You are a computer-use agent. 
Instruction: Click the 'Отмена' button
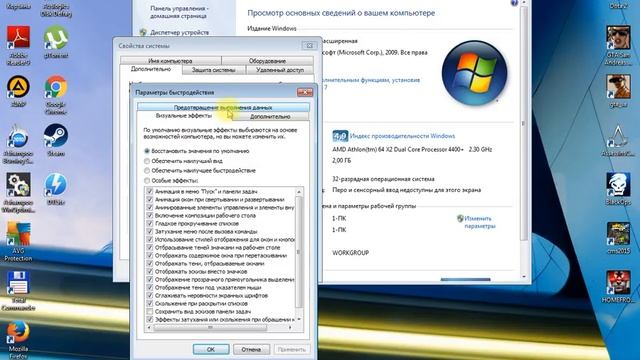tap(251, 349)
